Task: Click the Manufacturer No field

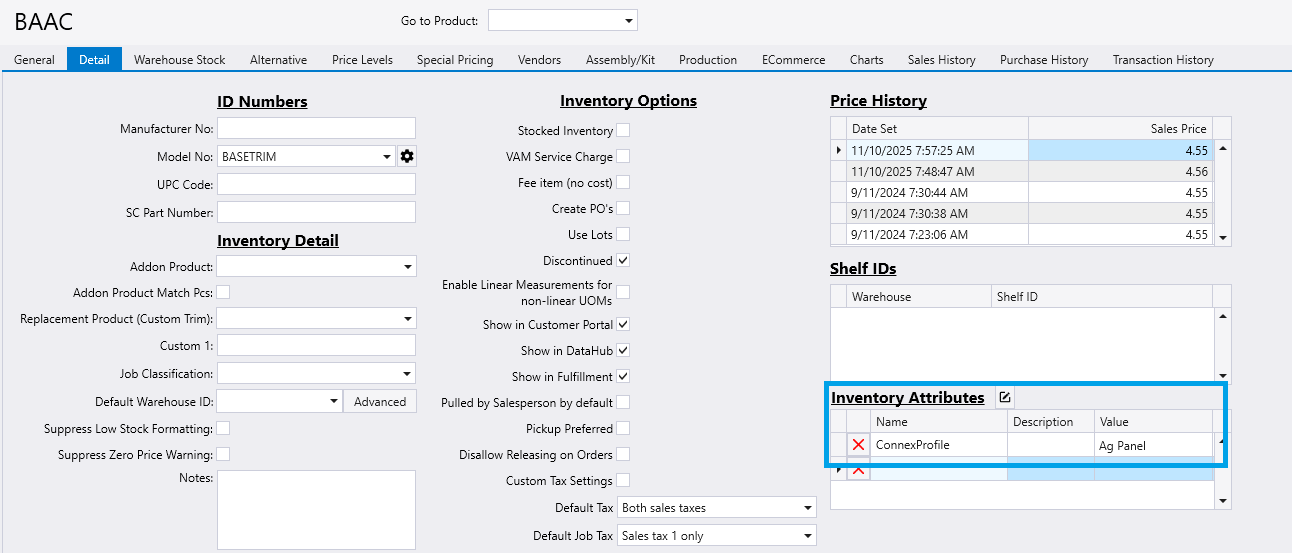Action: coord(316,128)
